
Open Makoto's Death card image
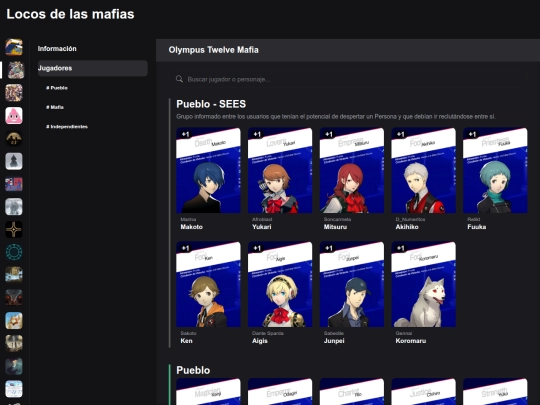(208, 170)
